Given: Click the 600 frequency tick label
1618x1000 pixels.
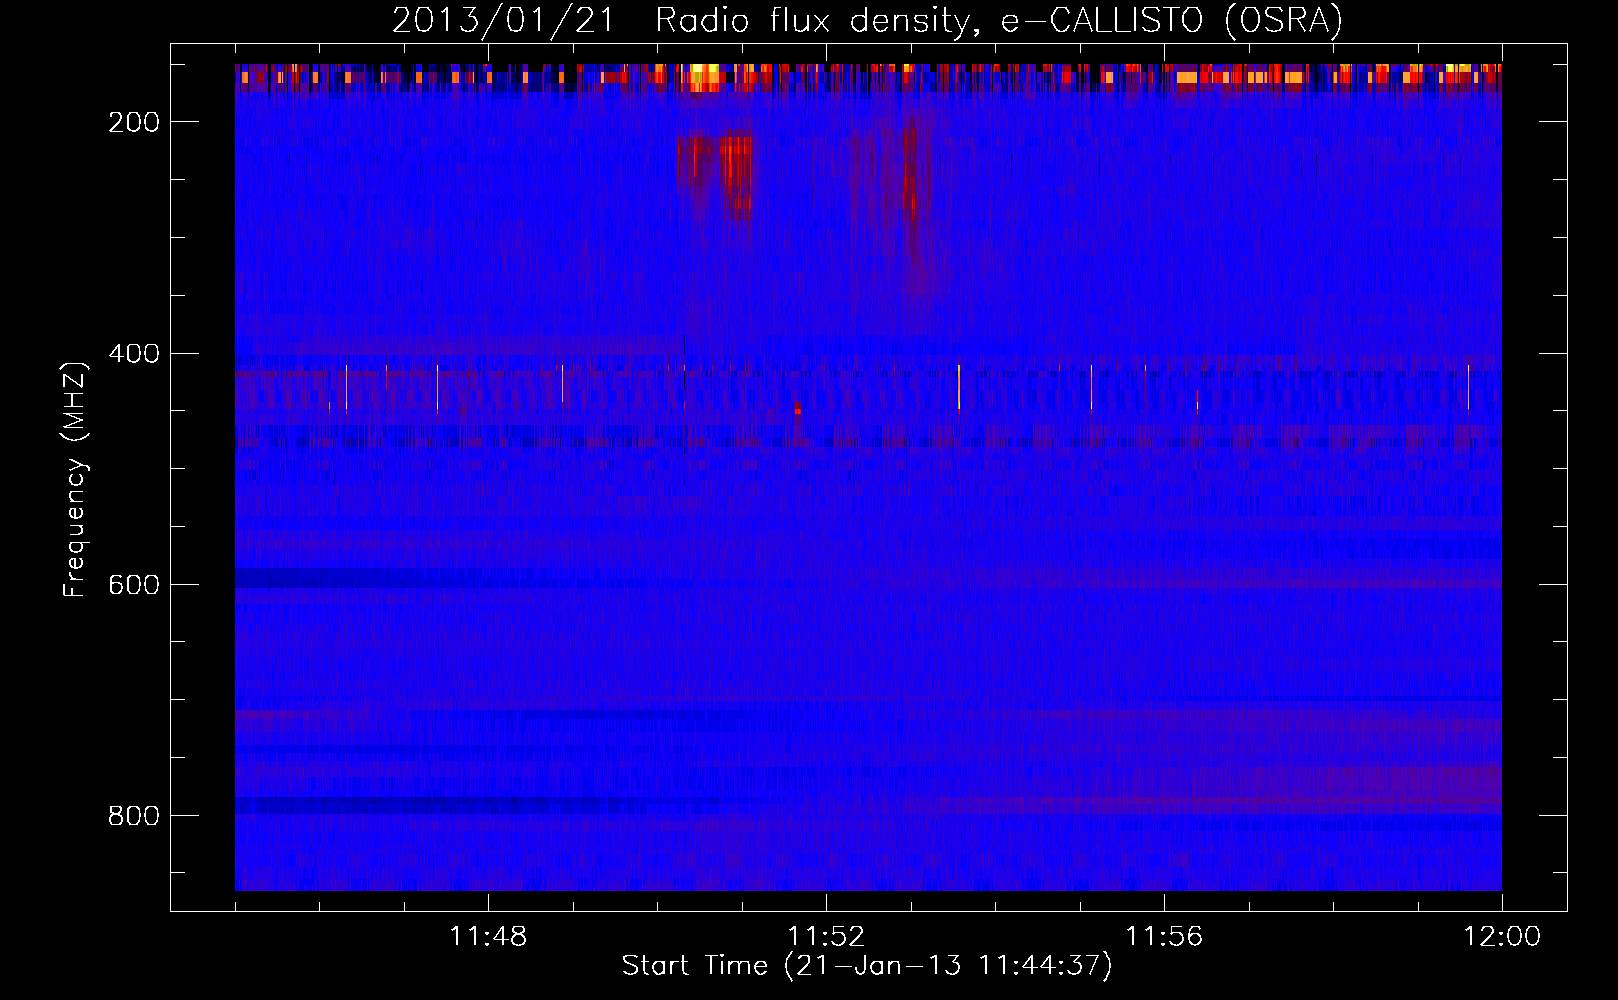Looking at the screenshot, I should [134, 585].
